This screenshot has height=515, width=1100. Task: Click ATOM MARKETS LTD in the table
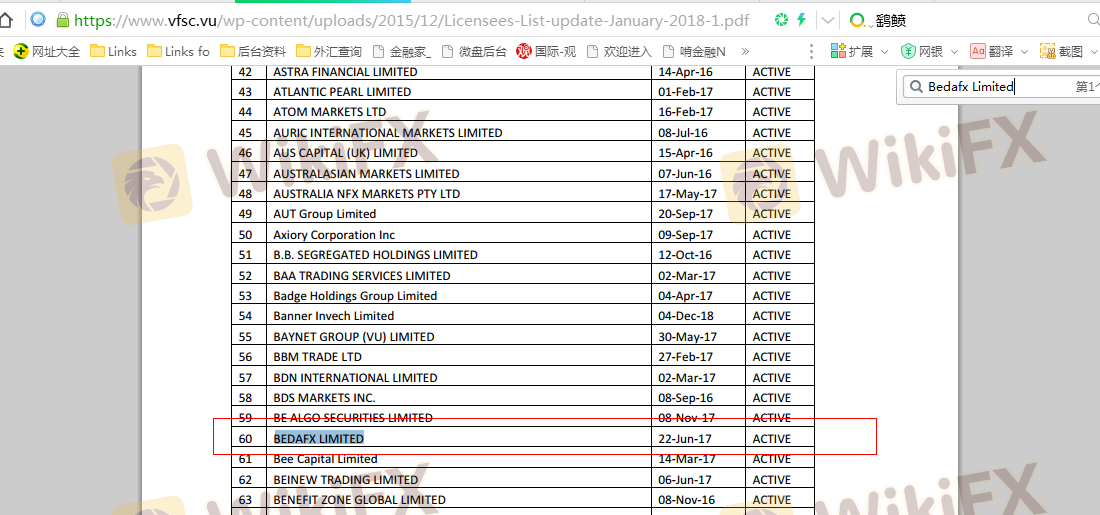329,112
